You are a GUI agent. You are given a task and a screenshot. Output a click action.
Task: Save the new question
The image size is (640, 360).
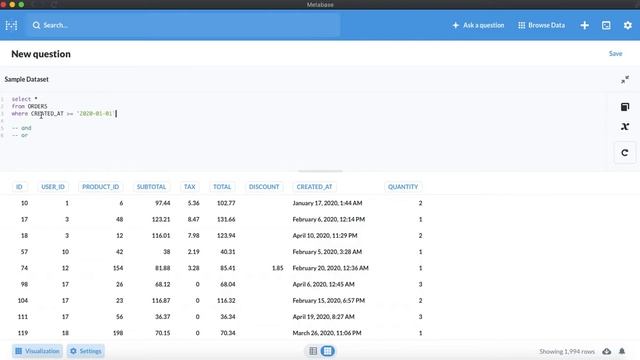(616, 53)
